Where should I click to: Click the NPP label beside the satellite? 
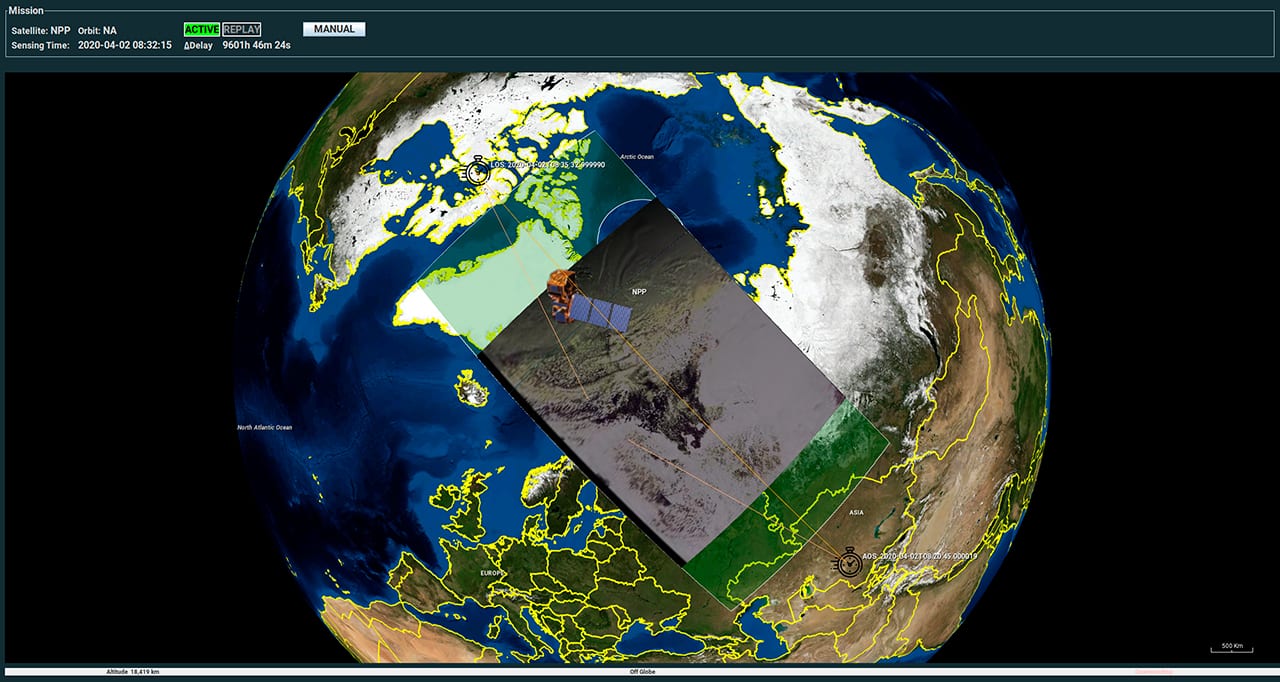(x=640, y=293)
